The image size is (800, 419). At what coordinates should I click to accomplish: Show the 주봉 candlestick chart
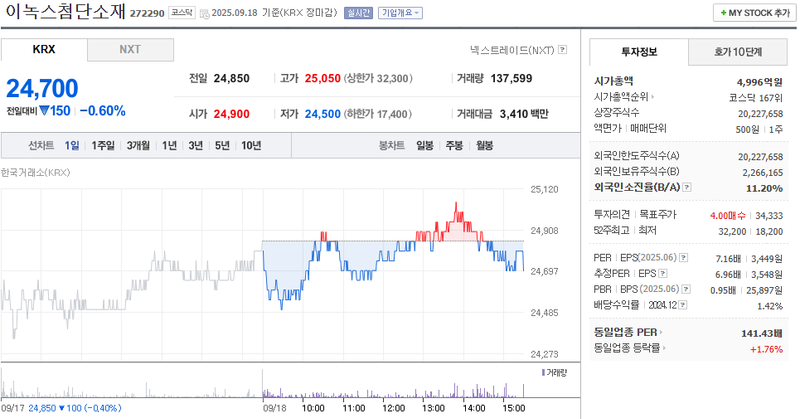click(x=455, y=146)
